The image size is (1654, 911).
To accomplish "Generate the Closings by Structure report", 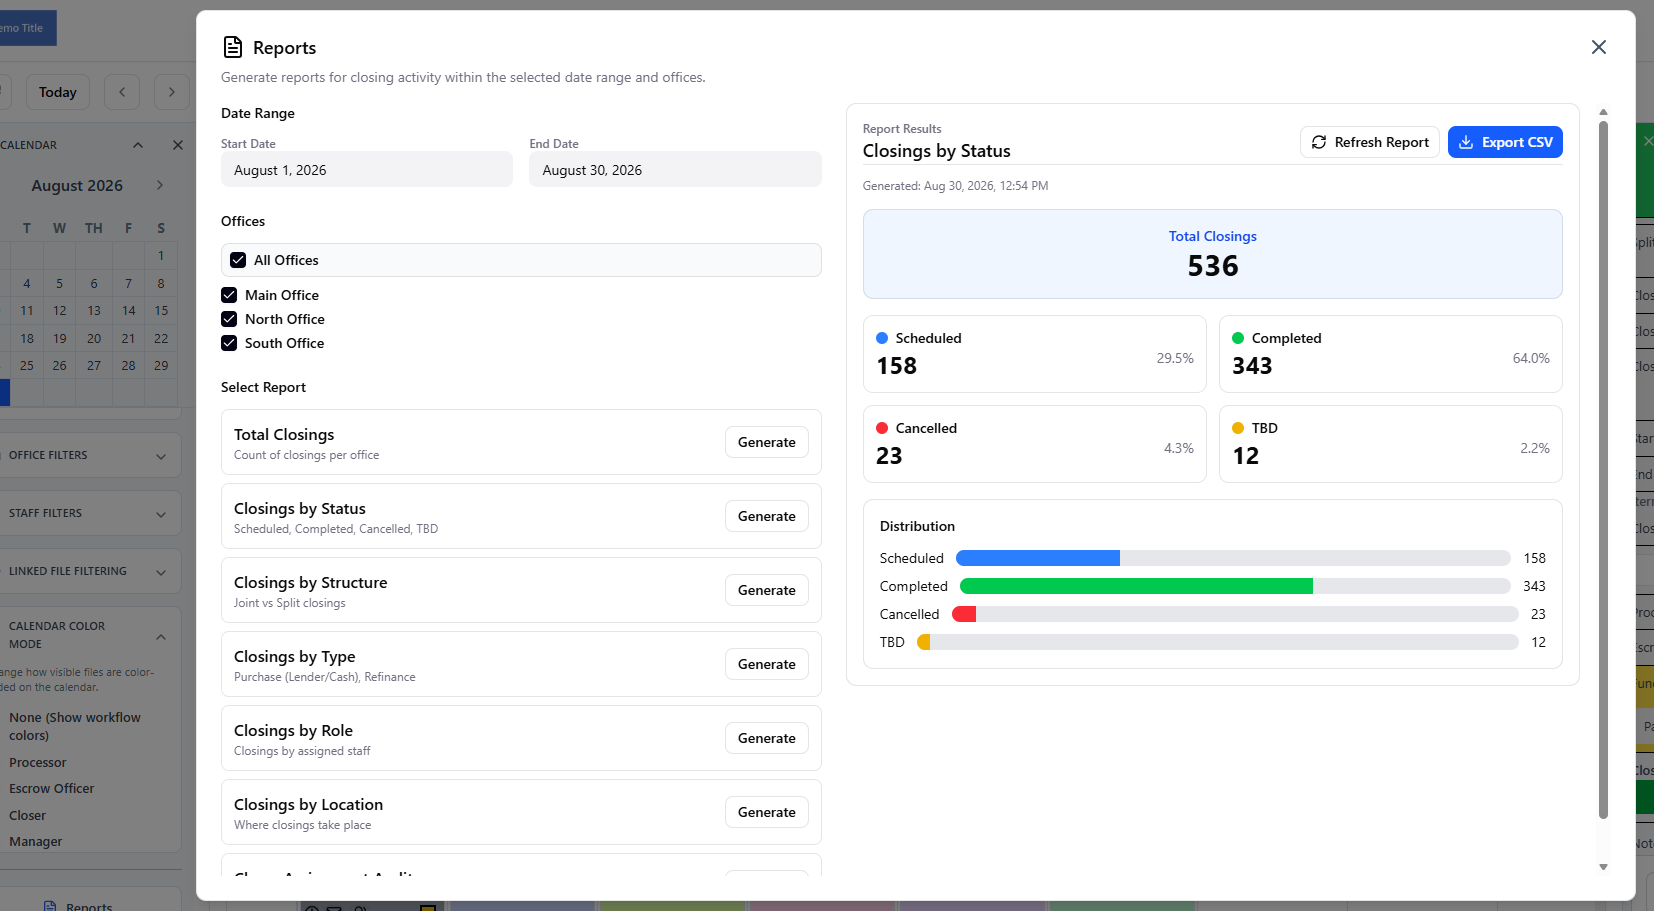I will [x=767, y=590].
